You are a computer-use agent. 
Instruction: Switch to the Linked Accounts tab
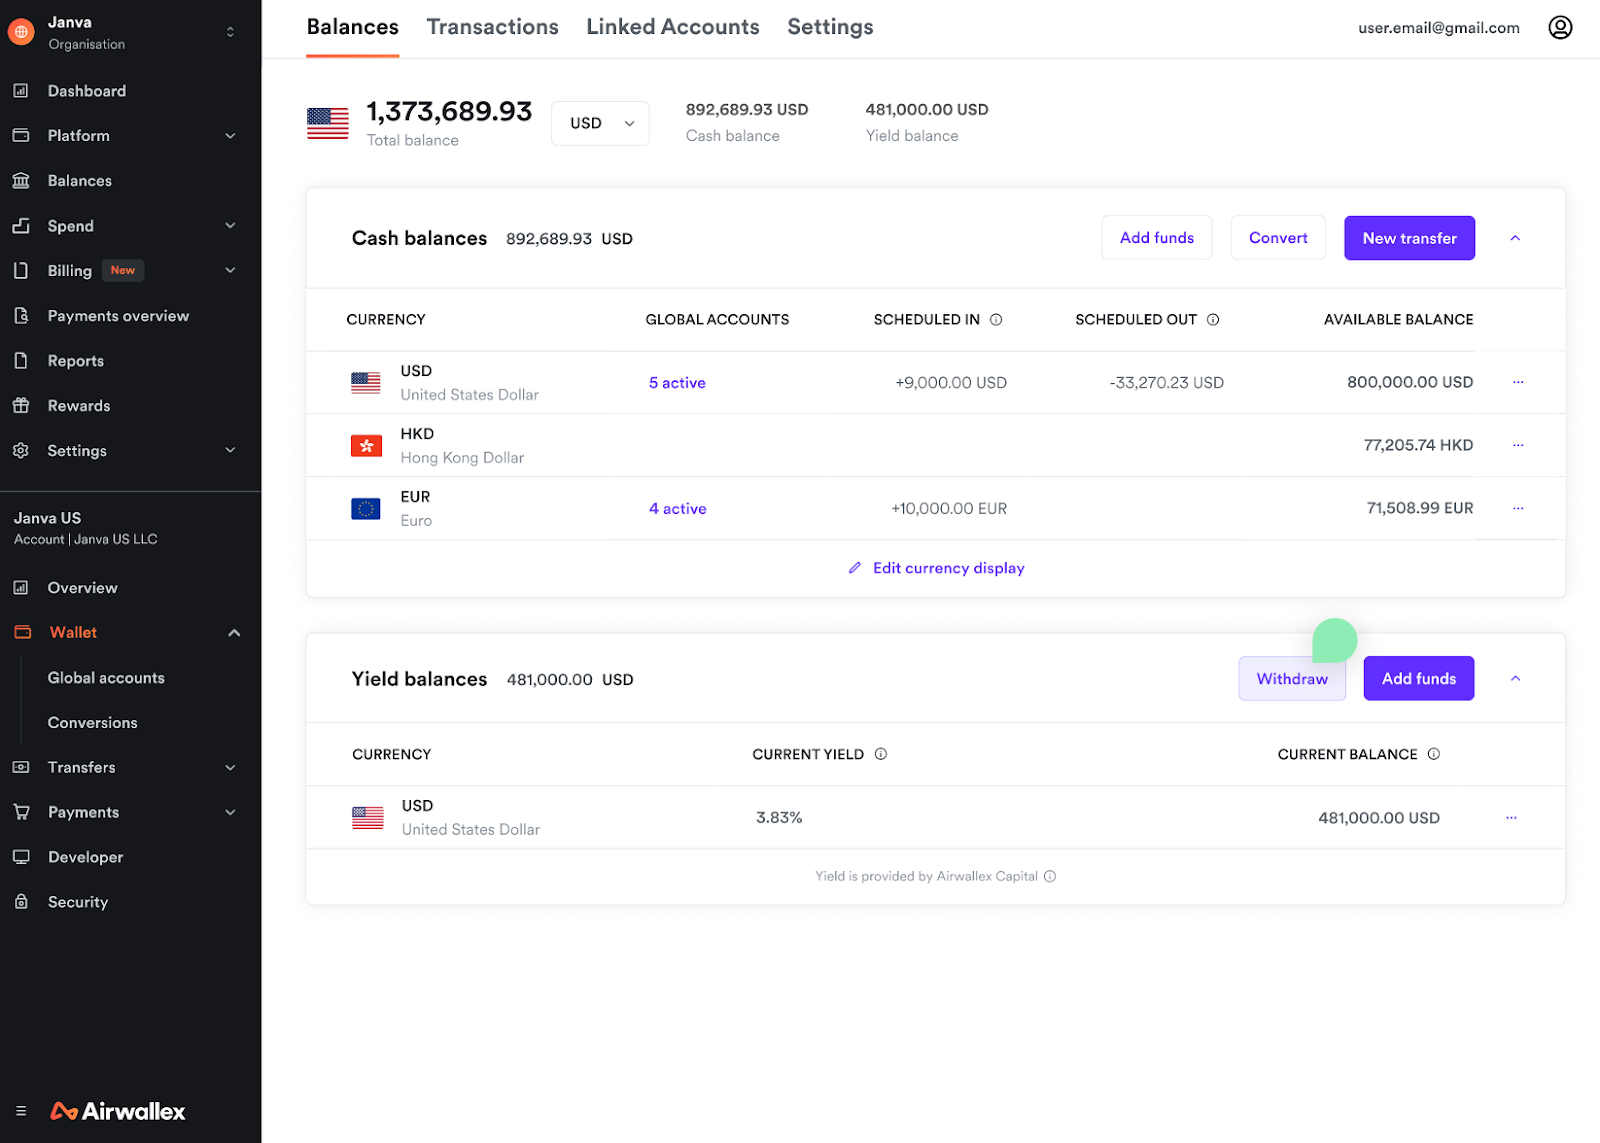click(673, 27)
